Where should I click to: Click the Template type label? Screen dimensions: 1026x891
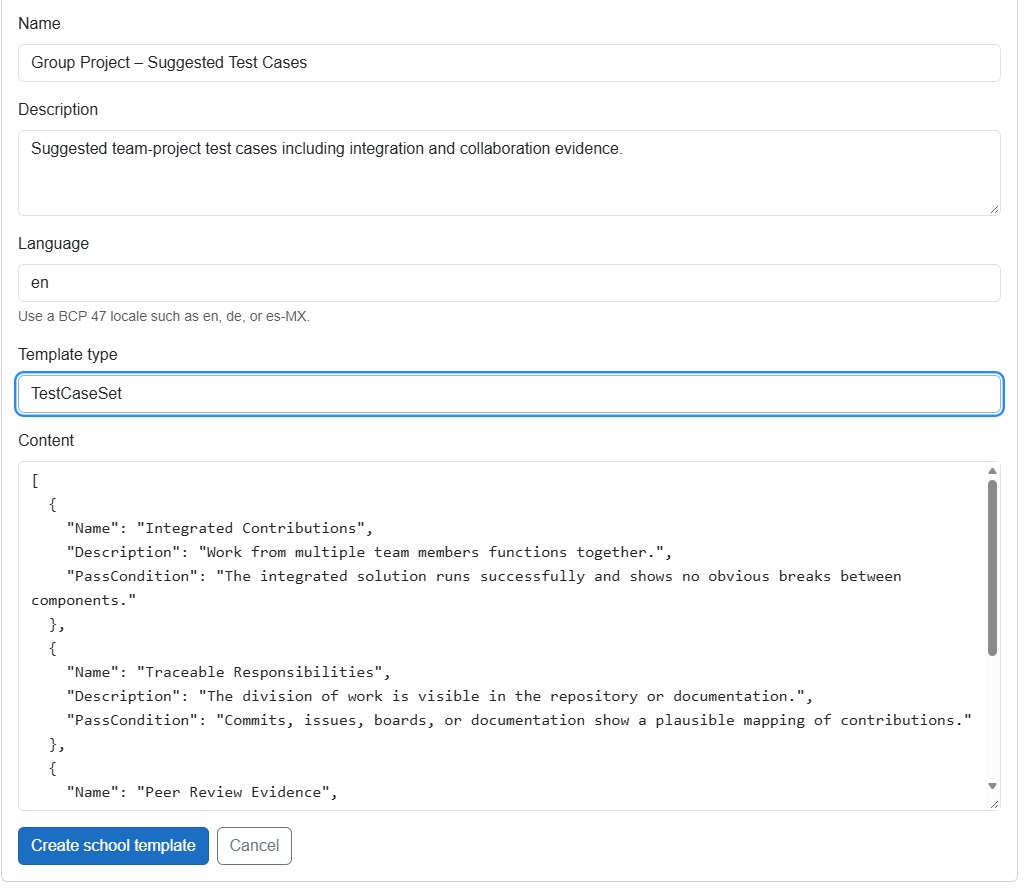pos(68,354)
